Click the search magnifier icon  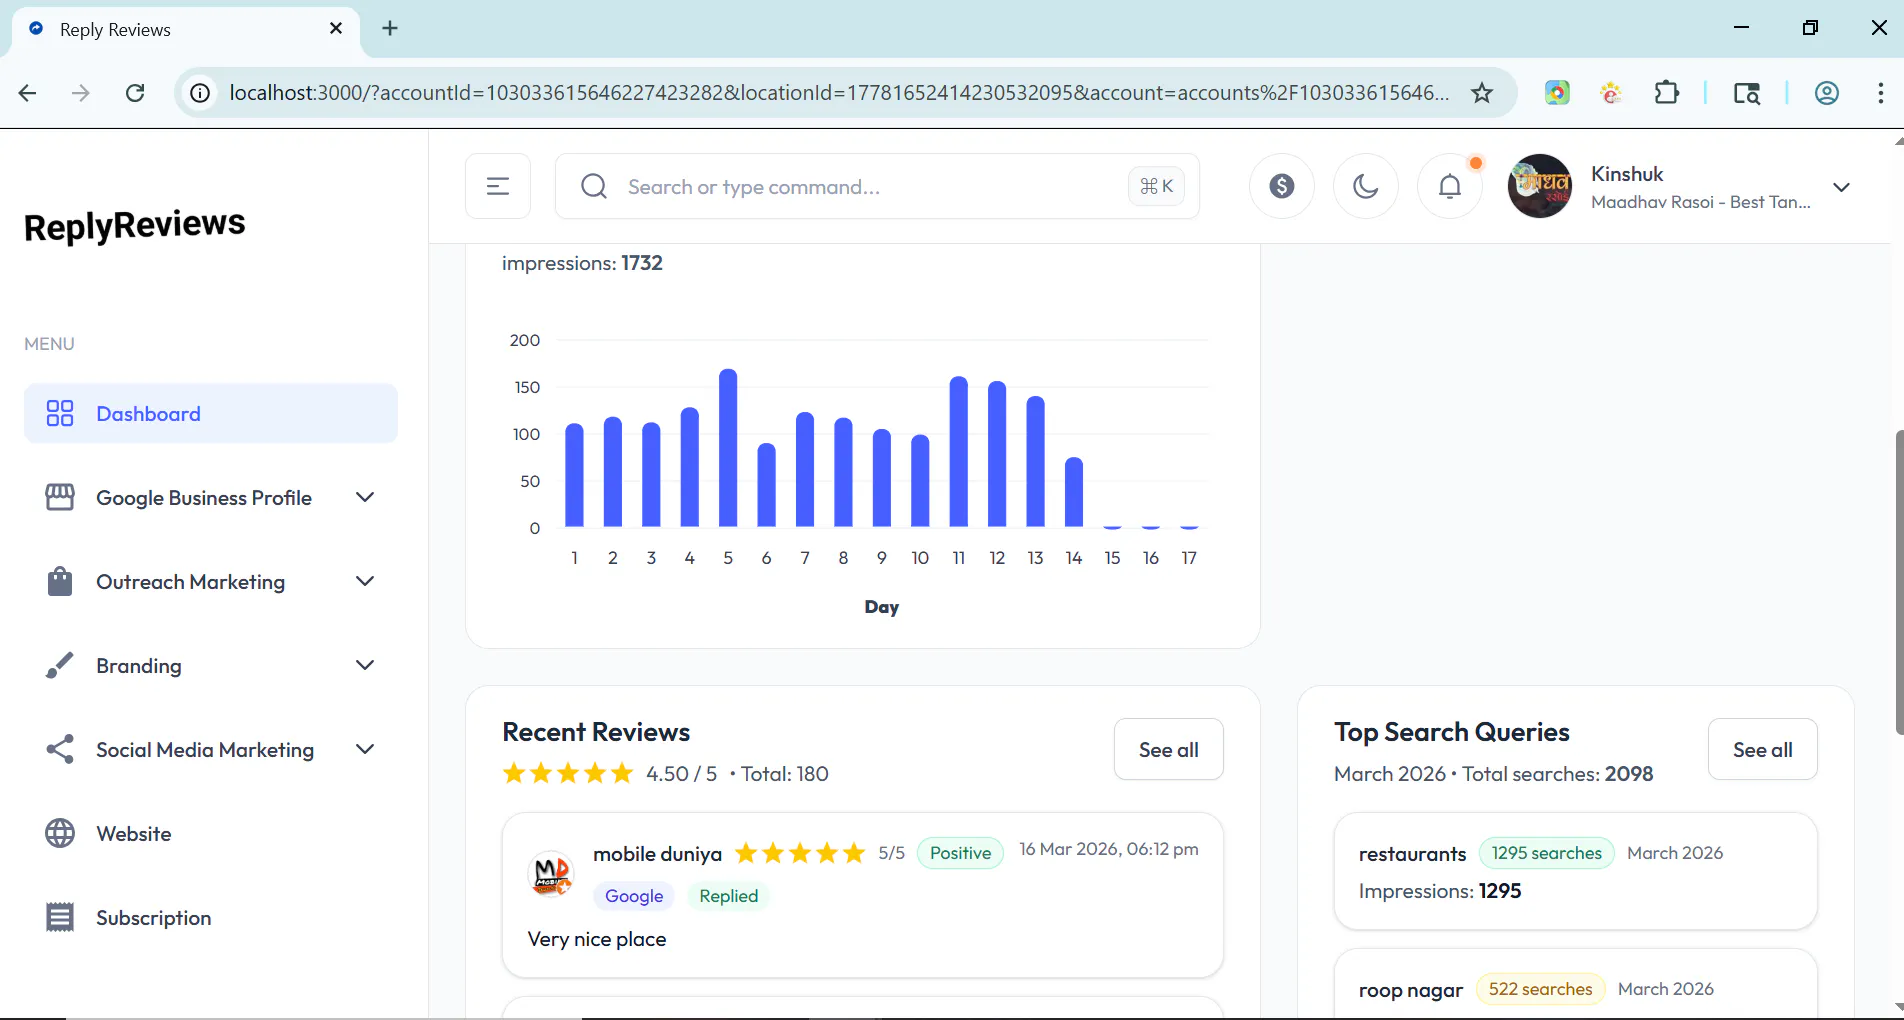tap(594, 186)
